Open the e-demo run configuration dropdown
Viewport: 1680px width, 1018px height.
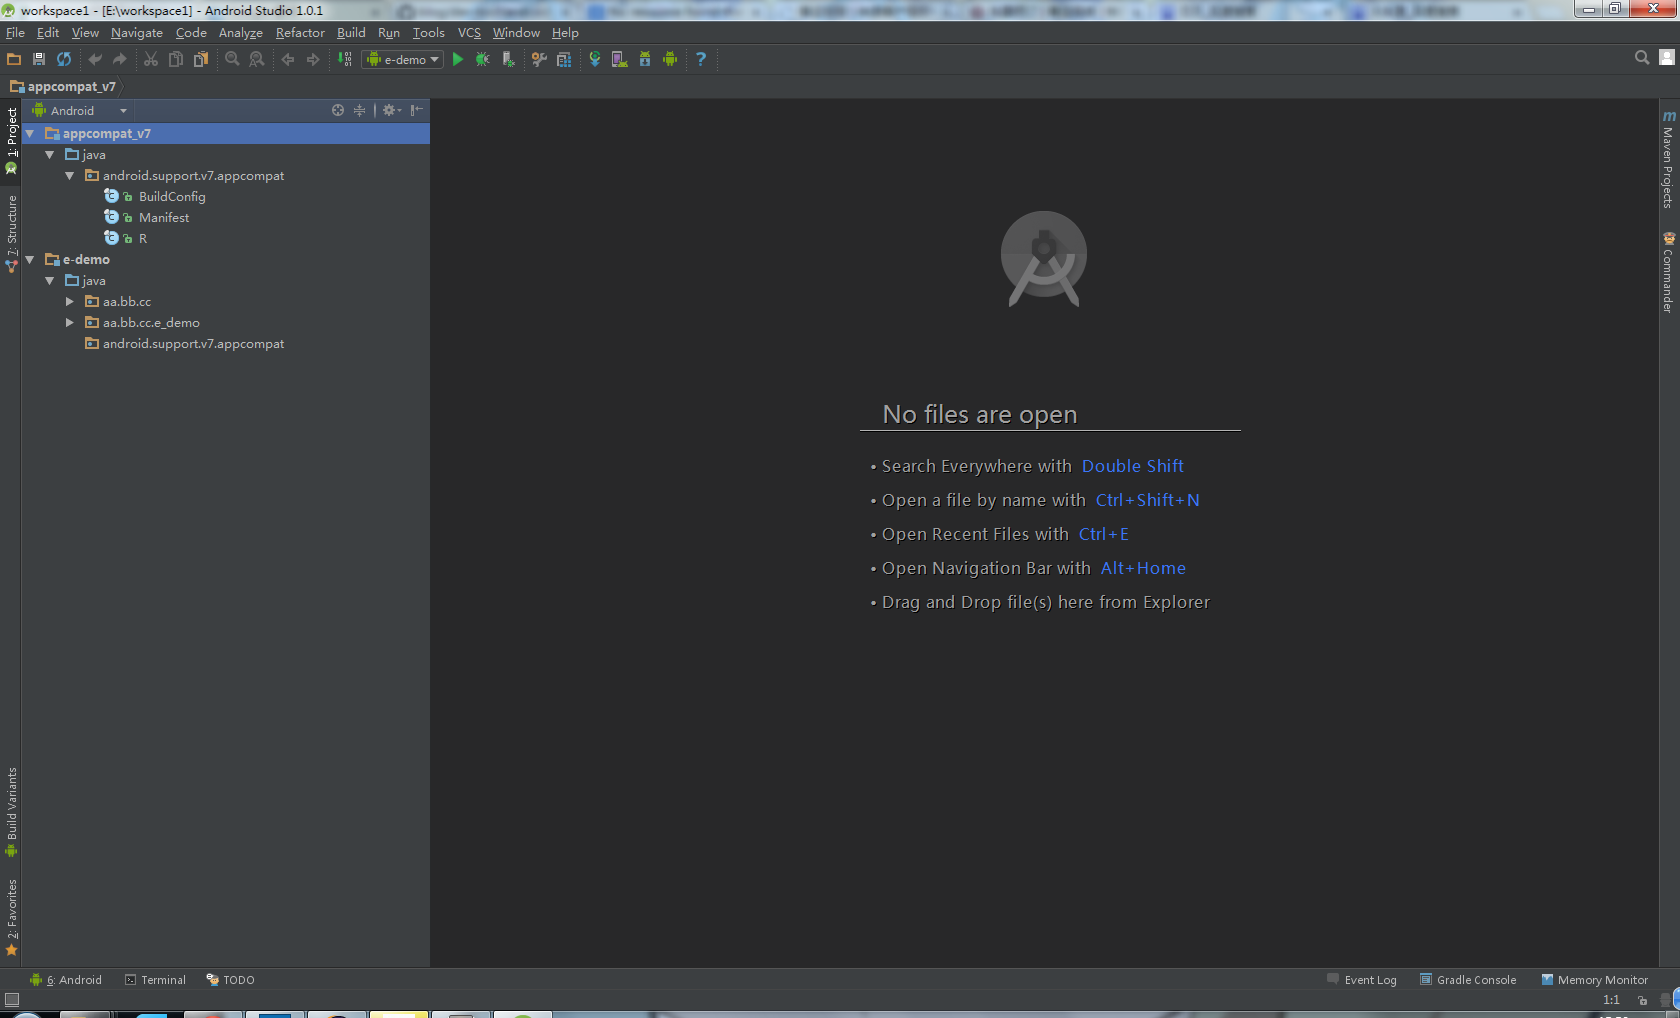[402, 60]
